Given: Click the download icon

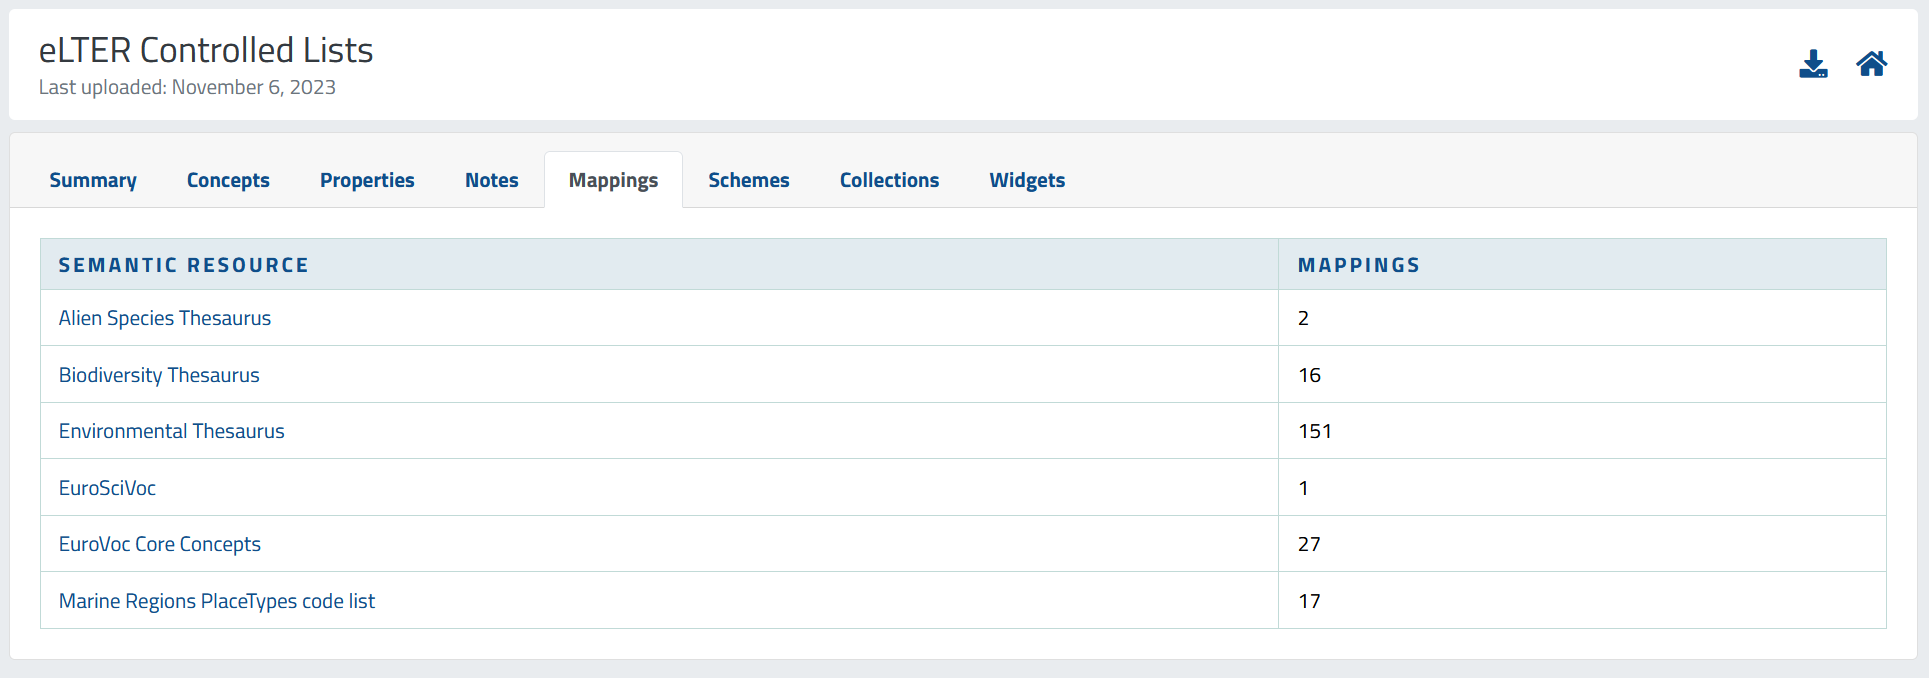Looking at the screenshot, I should click(x=1812, y=64).
